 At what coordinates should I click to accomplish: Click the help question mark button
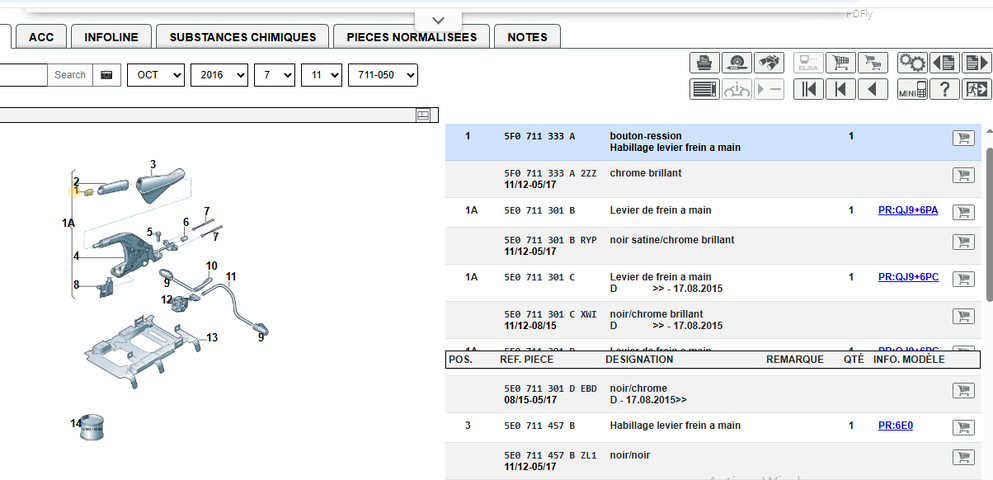[x=943, y=89]
